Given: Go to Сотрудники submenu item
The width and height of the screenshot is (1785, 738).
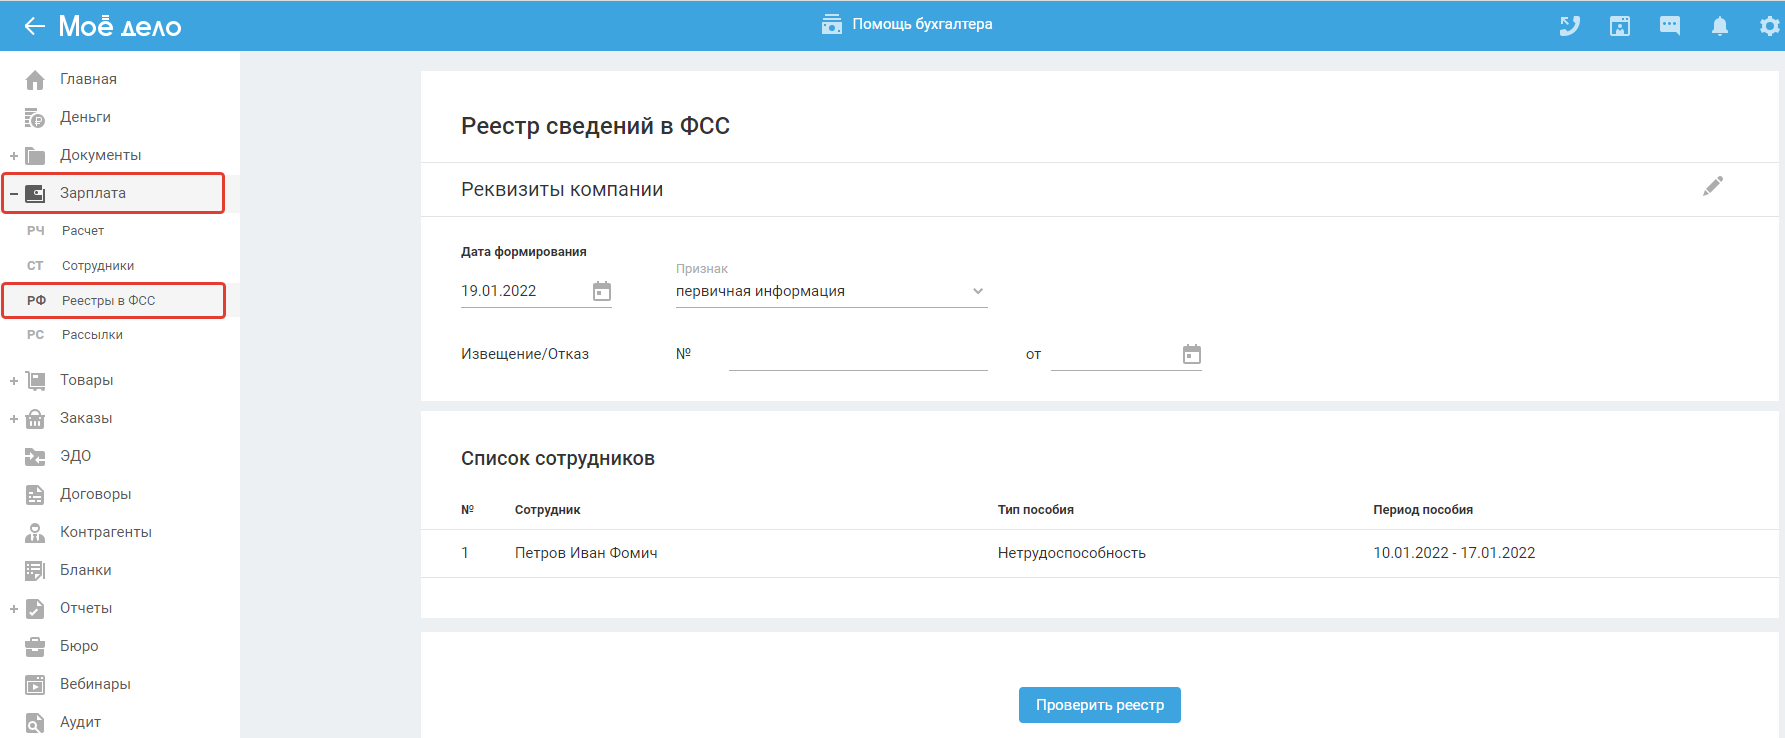Looking at the screenshot, I should [x=98, y=266].
